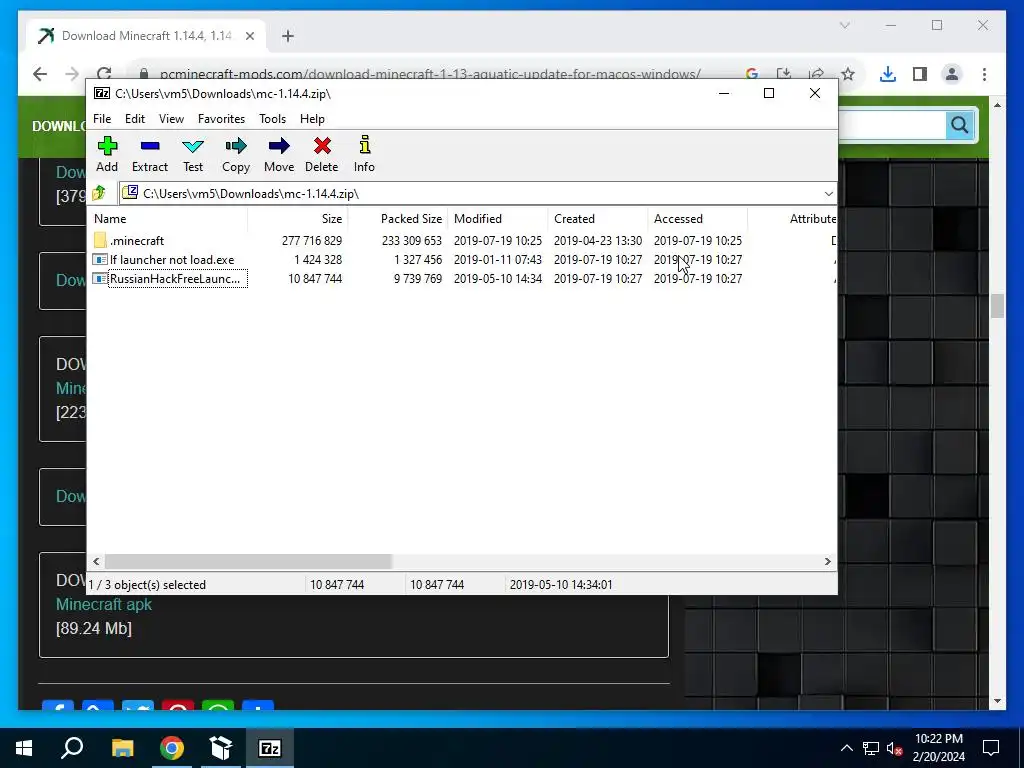Open the Info toolbar icon
The width and height of the screenshot is (1024, 768).
pyautogui.click(x=364, y=146)
